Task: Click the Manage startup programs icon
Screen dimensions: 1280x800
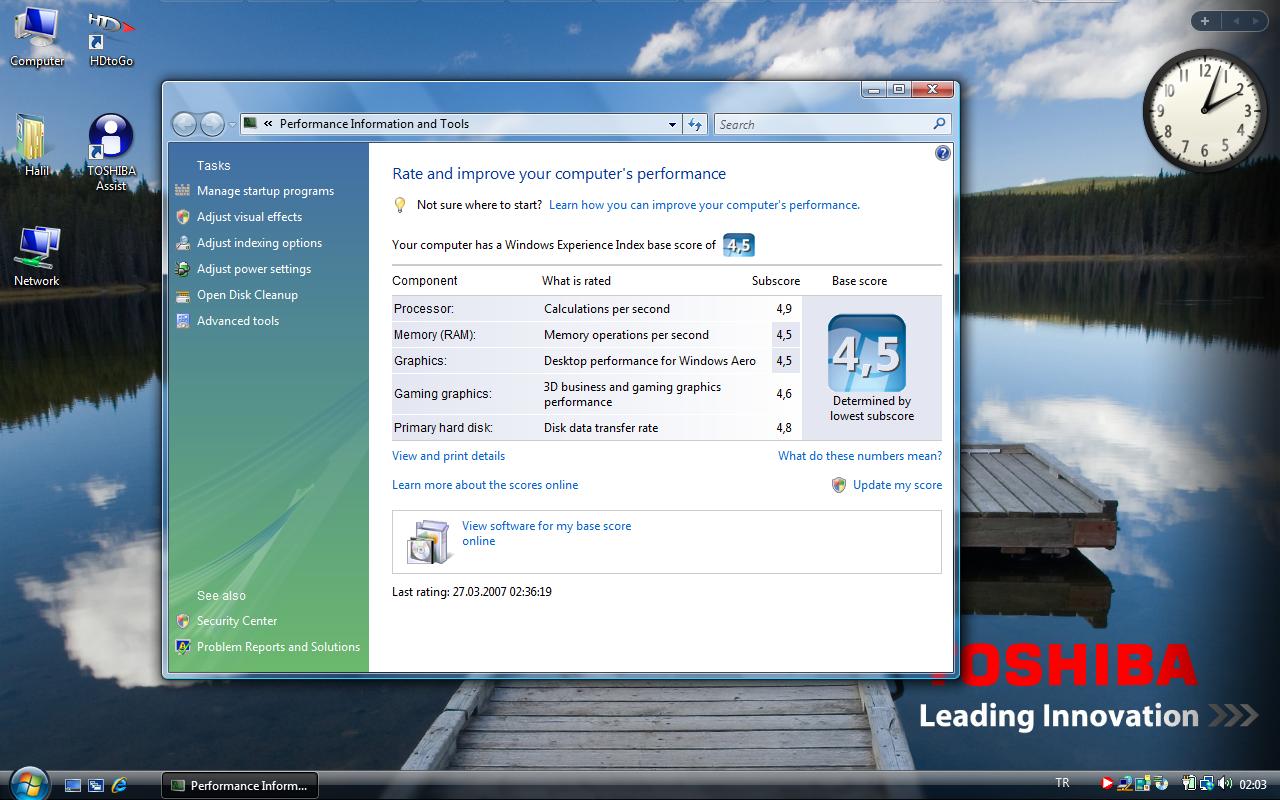Action: (182, 191)
